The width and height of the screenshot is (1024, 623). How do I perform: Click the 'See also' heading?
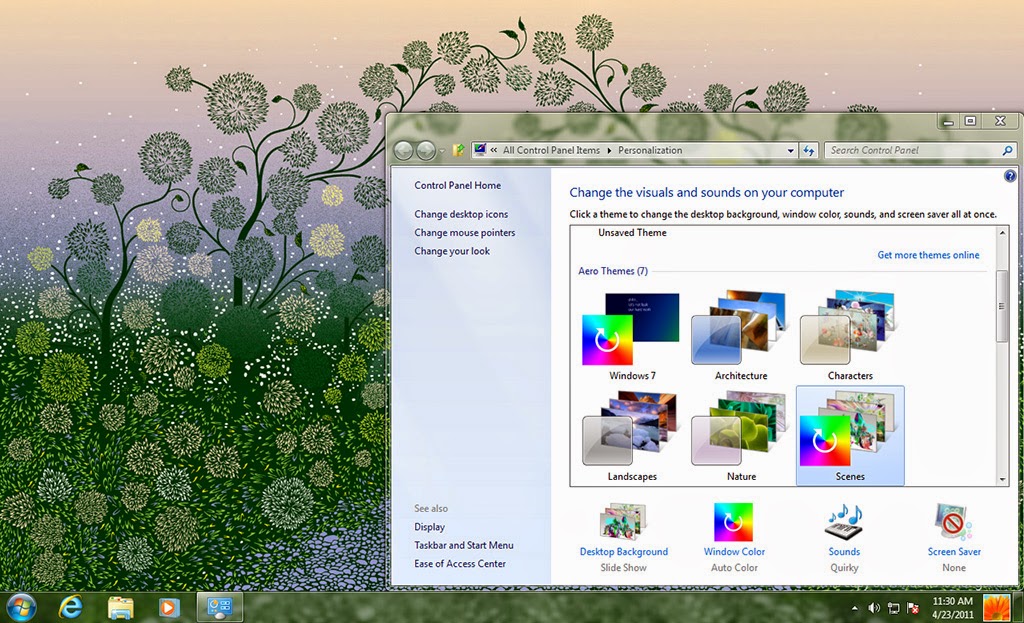[x=431, y=508]
